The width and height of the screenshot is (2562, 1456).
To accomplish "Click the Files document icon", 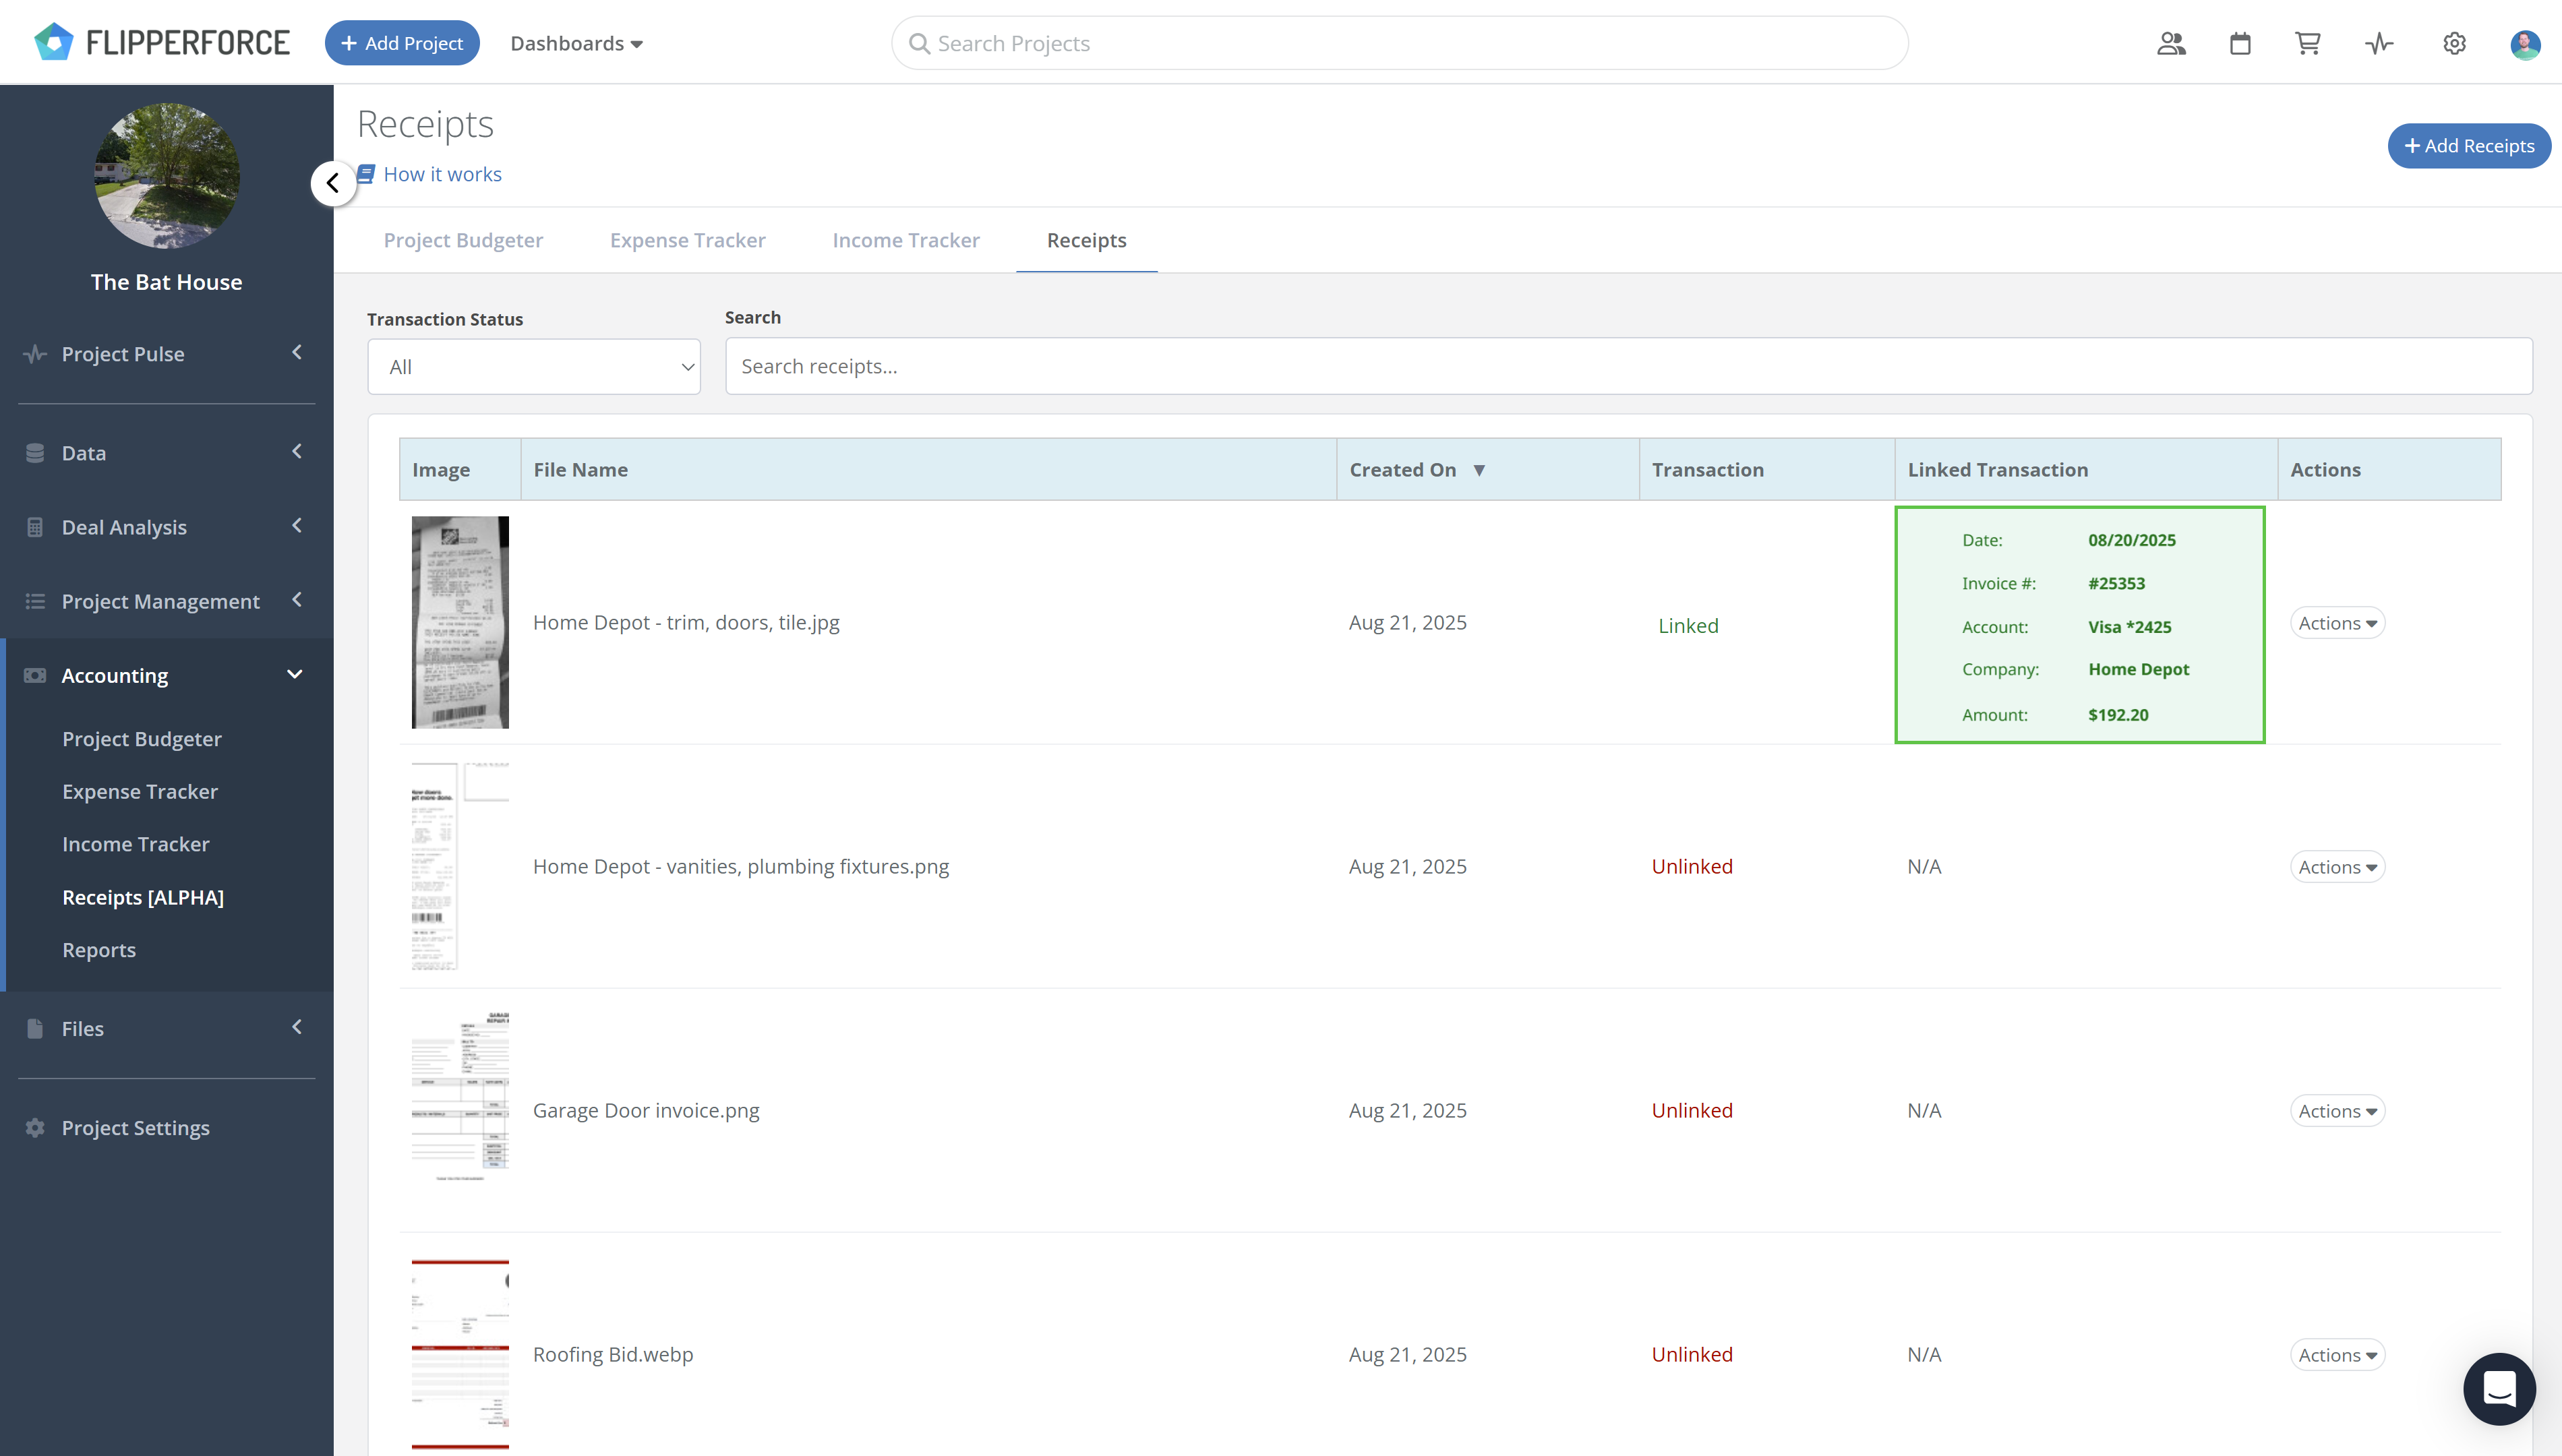I will (35, 1028).
